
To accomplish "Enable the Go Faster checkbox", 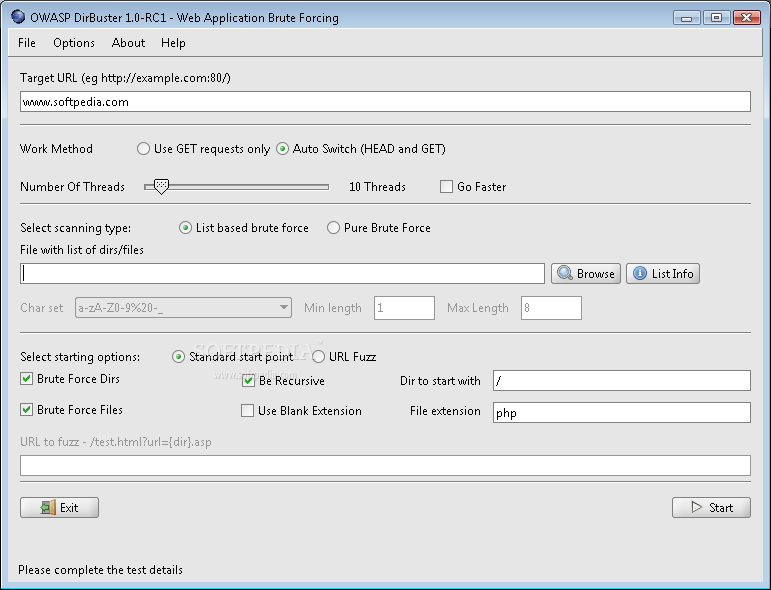I will click(x=446, y=186).
